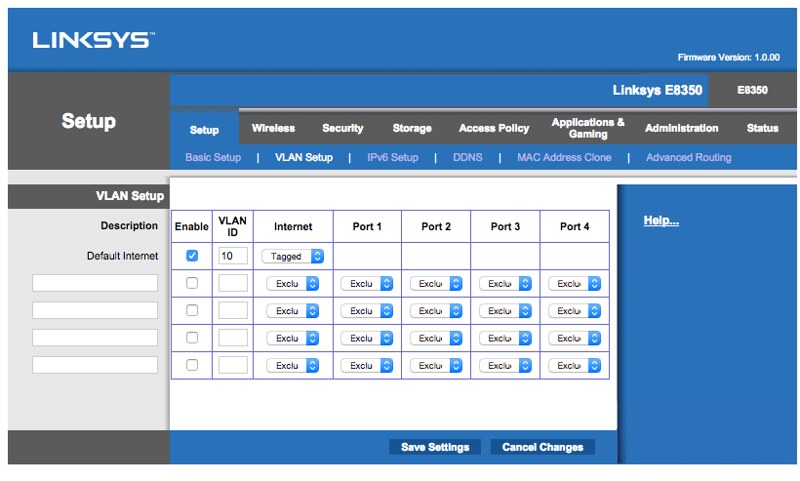Expand Port 1 dropdown in second row
Viewport: 800px width, 481px height.
point(366,284)
